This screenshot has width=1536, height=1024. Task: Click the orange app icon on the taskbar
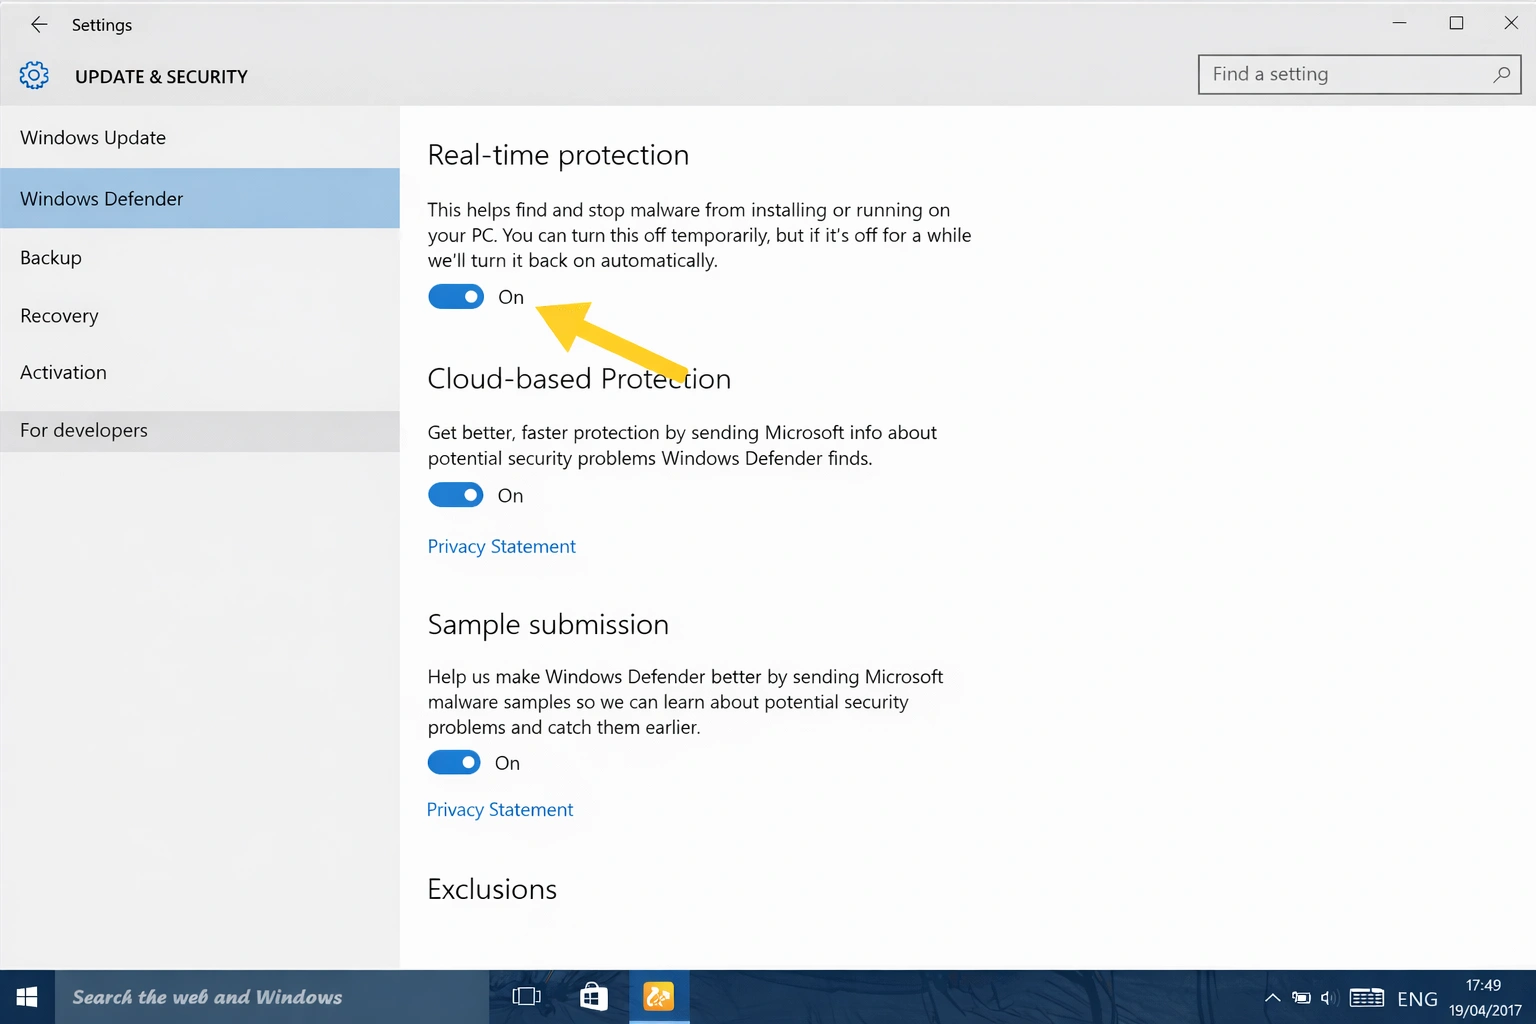click(658, 996)
